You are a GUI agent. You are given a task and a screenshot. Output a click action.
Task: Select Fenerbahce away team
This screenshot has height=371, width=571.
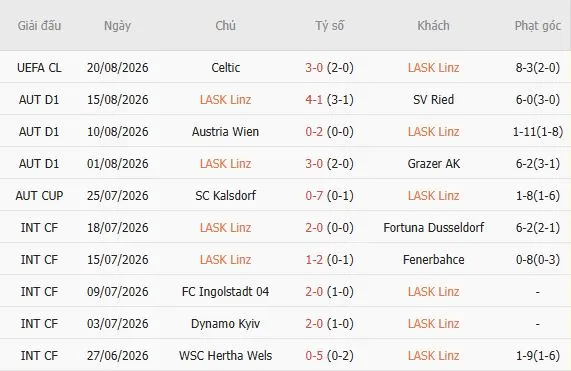[x=433, y=260]
